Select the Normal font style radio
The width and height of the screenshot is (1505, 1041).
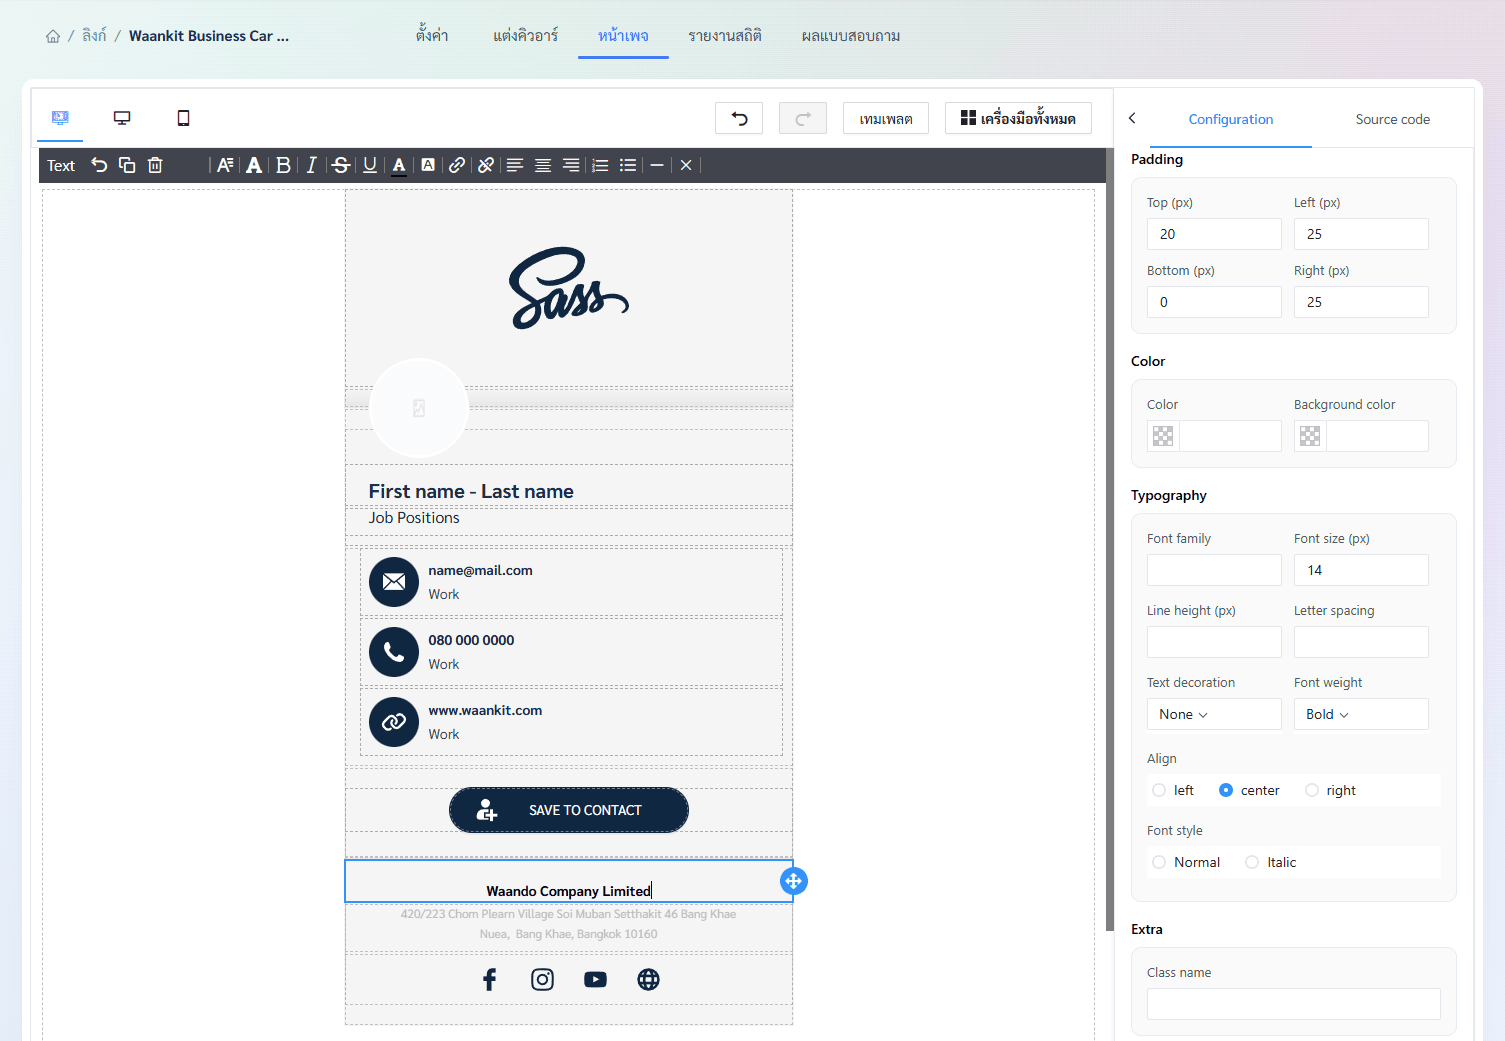click(1159, 862)
